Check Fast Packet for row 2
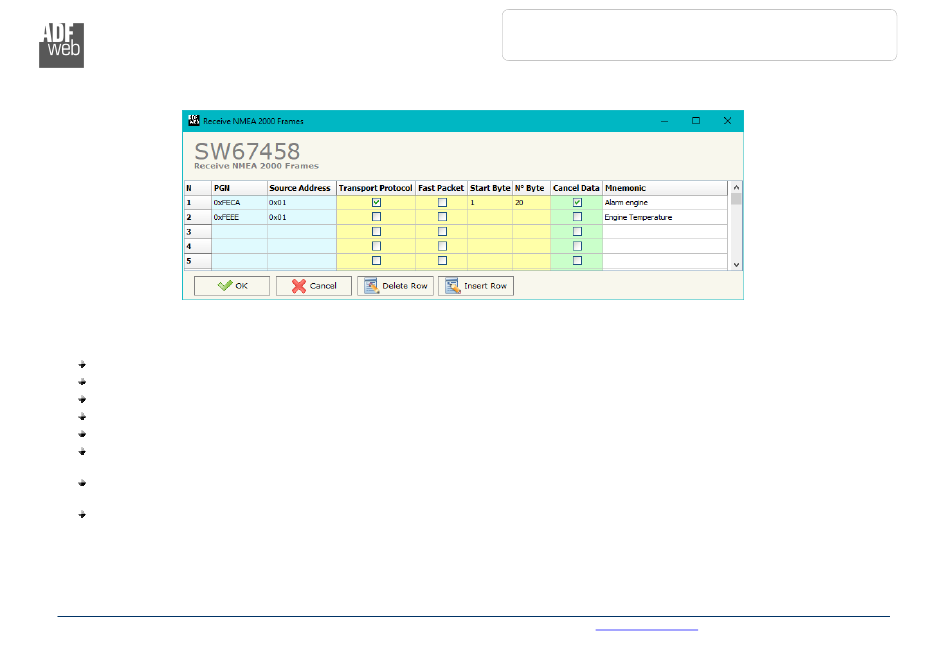Viewport: 950px width, 667px height. click(x=442, y=217)
